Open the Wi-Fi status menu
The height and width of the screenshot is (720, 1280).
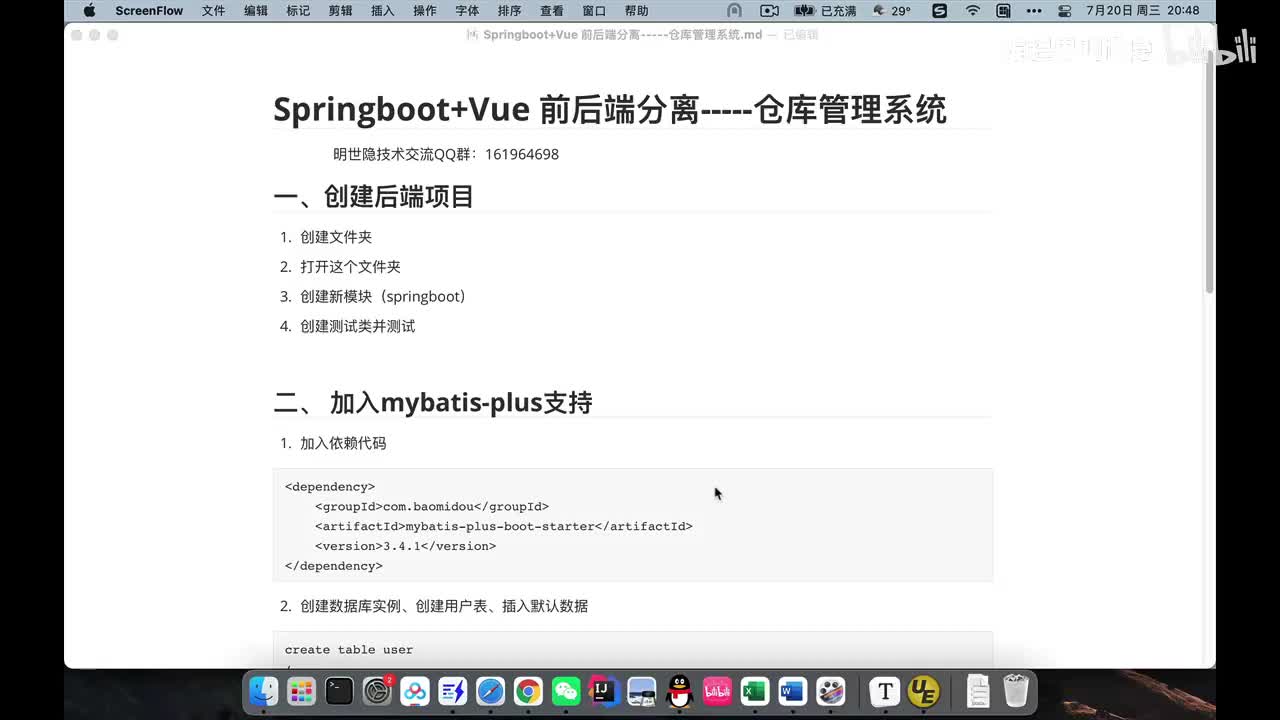(x=972, y=11)
